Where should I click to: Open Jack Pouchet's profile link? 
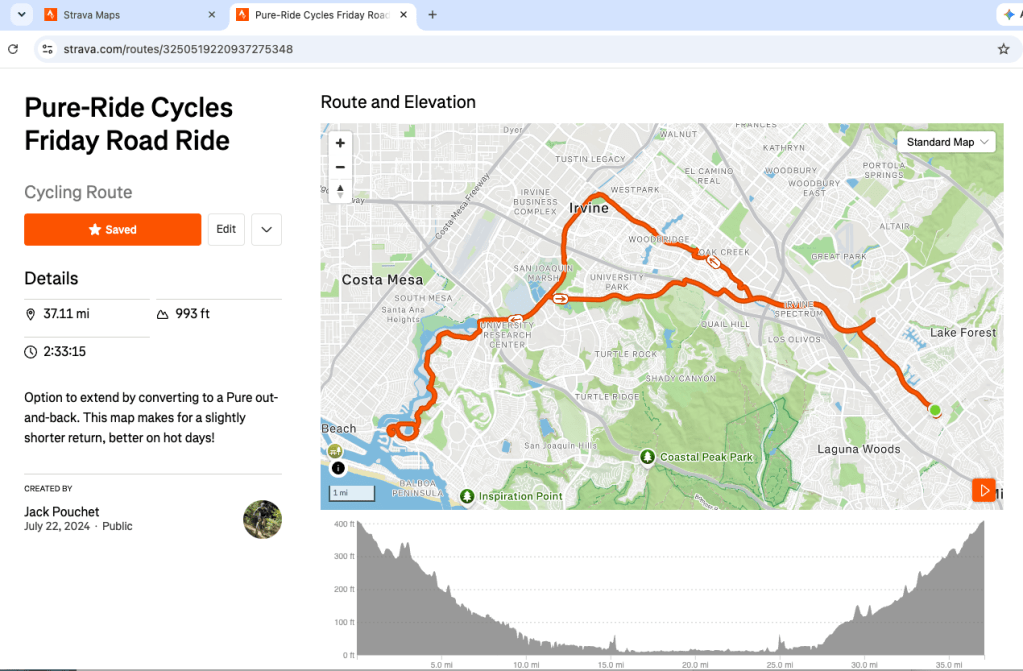[62, 512]
